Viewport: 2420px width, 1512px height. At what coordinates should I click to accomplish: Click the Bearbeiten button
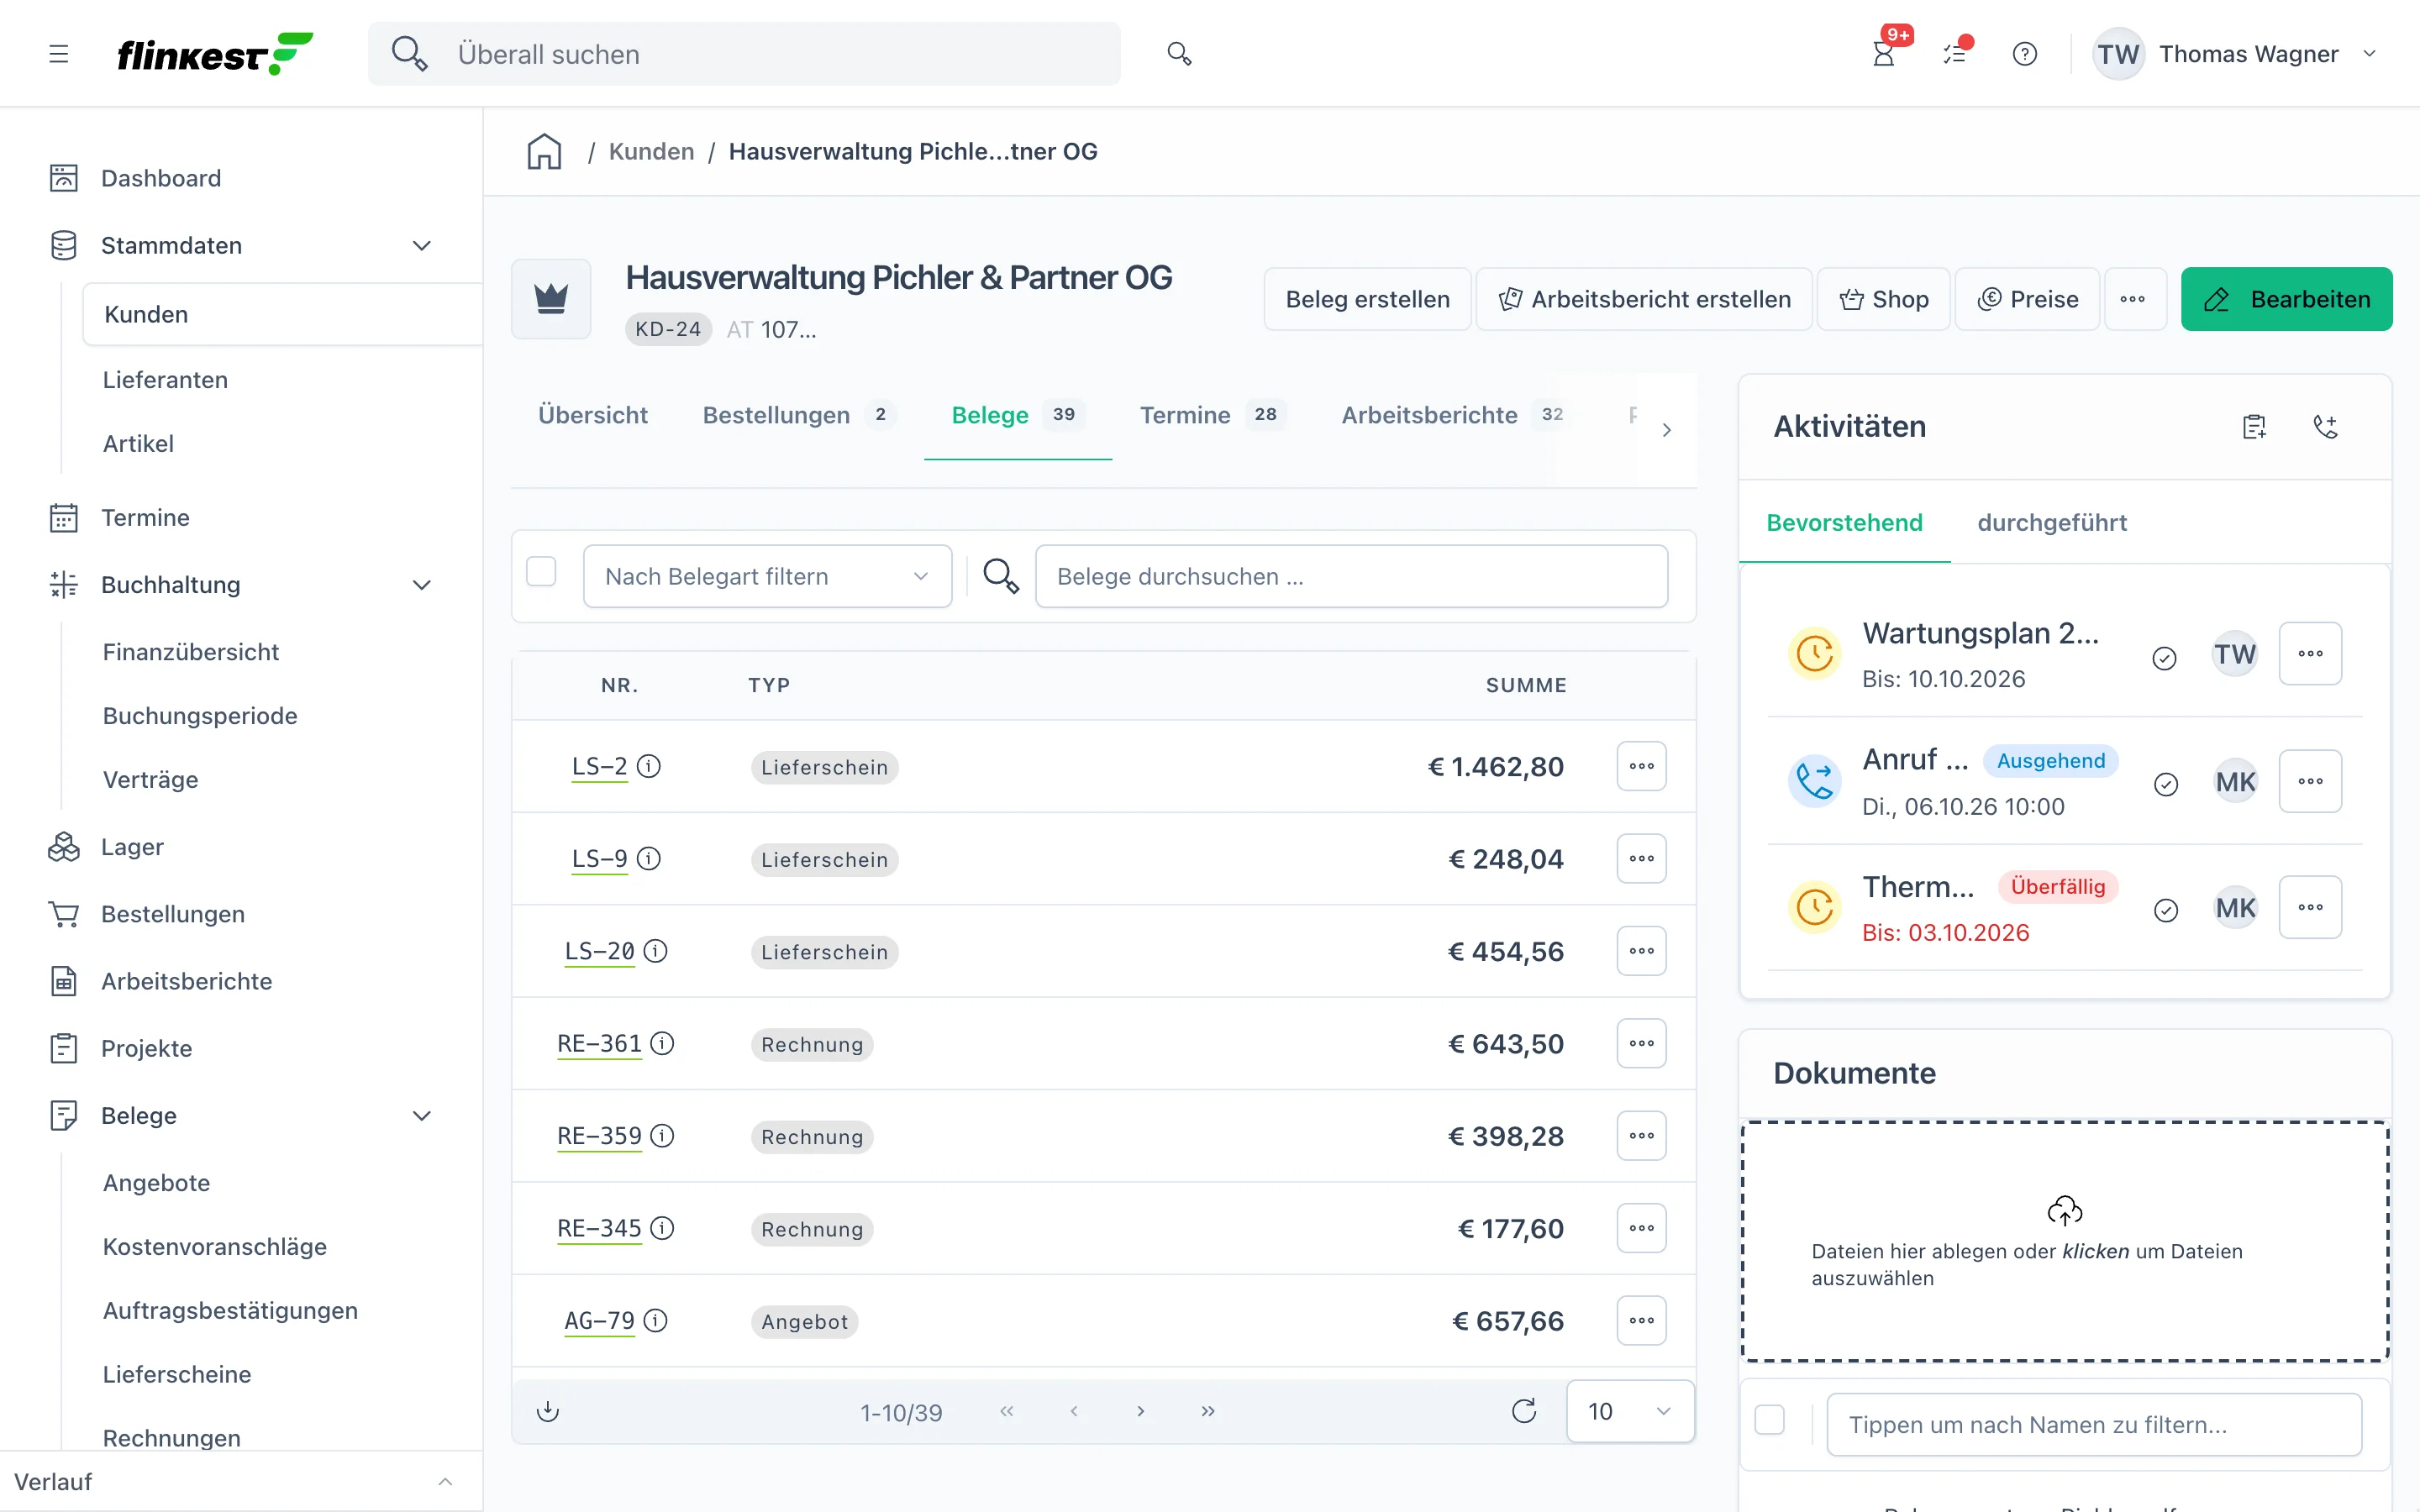point(2286,299)
